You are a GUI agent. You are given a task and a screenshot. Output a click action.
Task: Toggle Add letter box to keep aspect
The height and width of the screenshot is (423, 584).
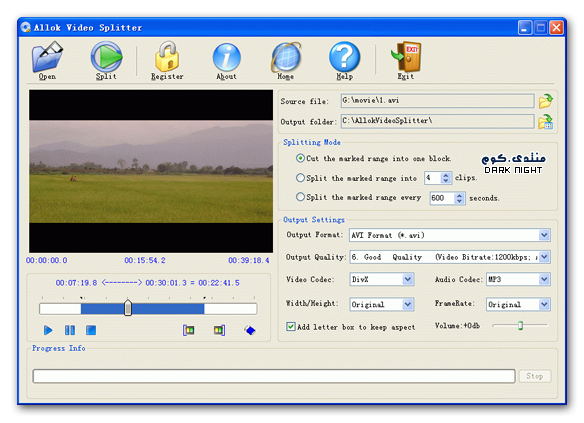click(x=291, y=327)
